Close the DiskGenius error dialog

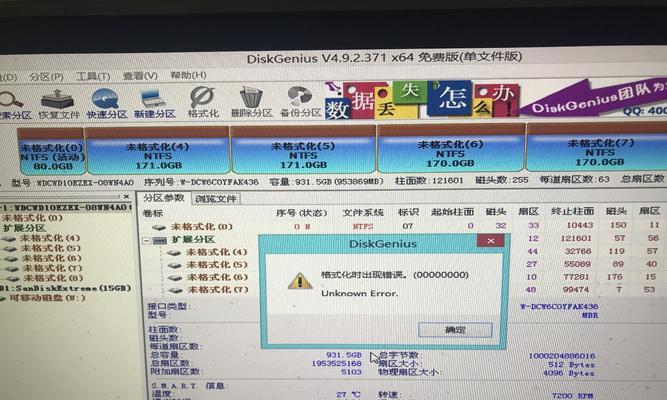(x=490, y=241)
